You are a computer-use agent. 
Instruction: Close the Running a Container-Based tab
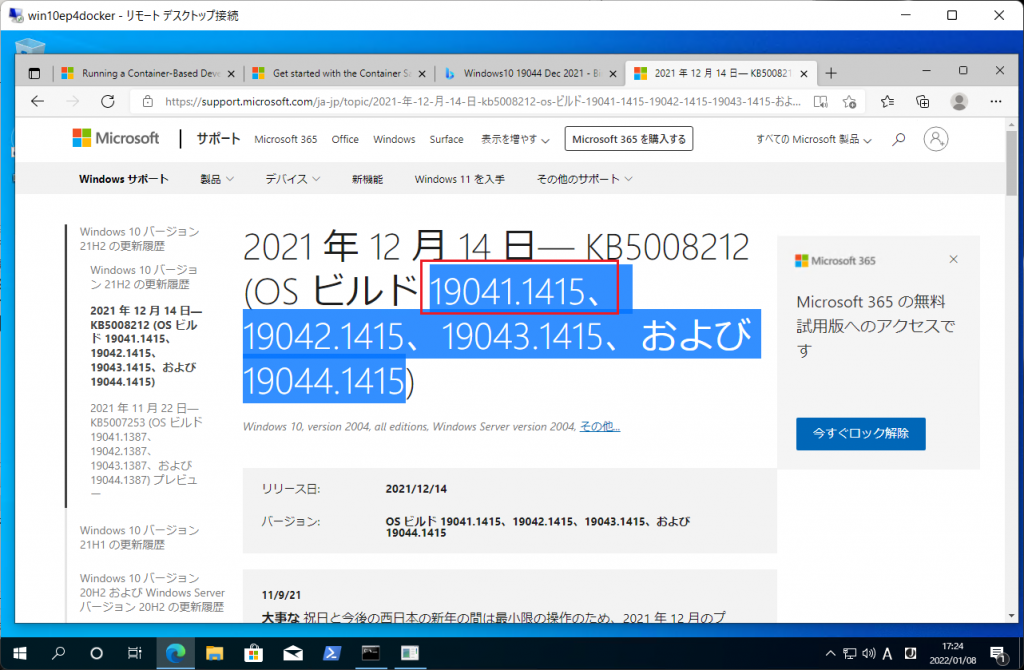click(231, 74)
